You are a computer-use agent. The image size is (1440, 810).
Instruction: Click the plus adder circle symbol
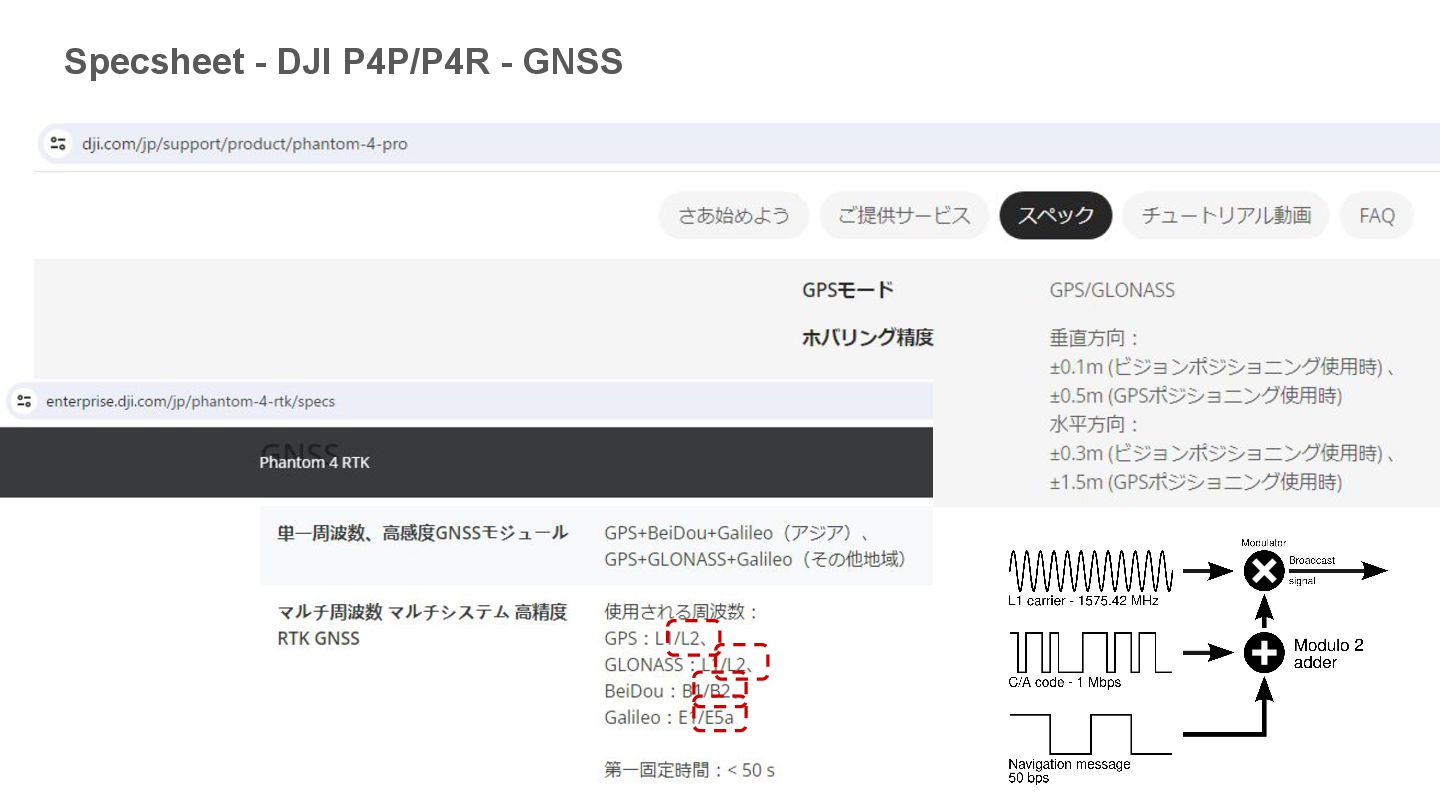1264,653
